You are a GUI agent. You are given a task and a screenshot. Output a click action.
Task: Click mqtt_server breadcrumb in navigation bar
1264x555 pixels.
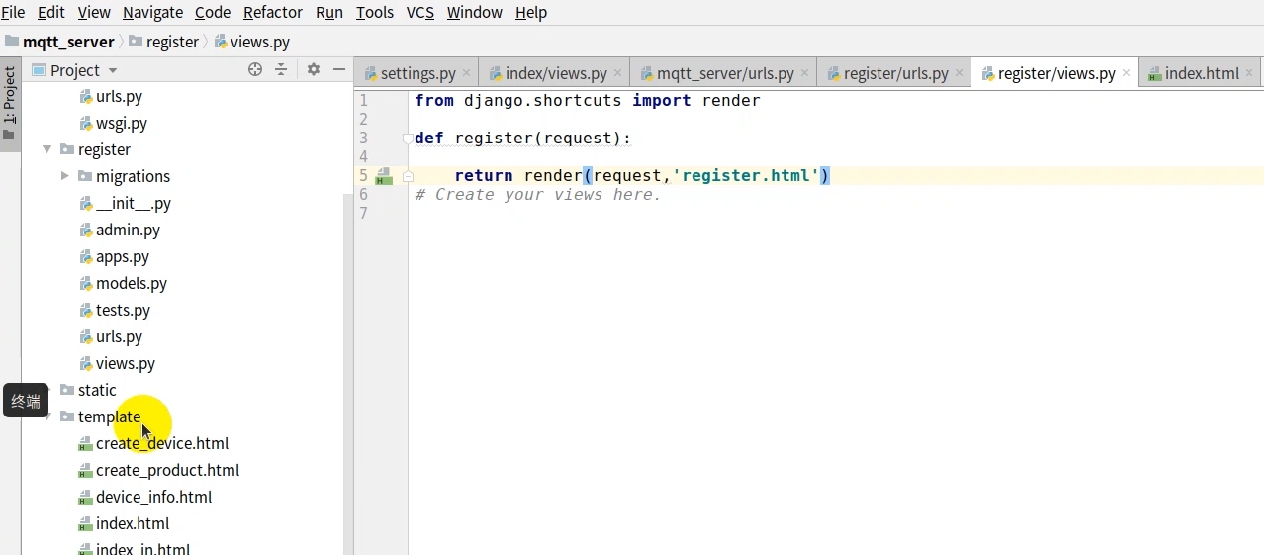[60, 42]
